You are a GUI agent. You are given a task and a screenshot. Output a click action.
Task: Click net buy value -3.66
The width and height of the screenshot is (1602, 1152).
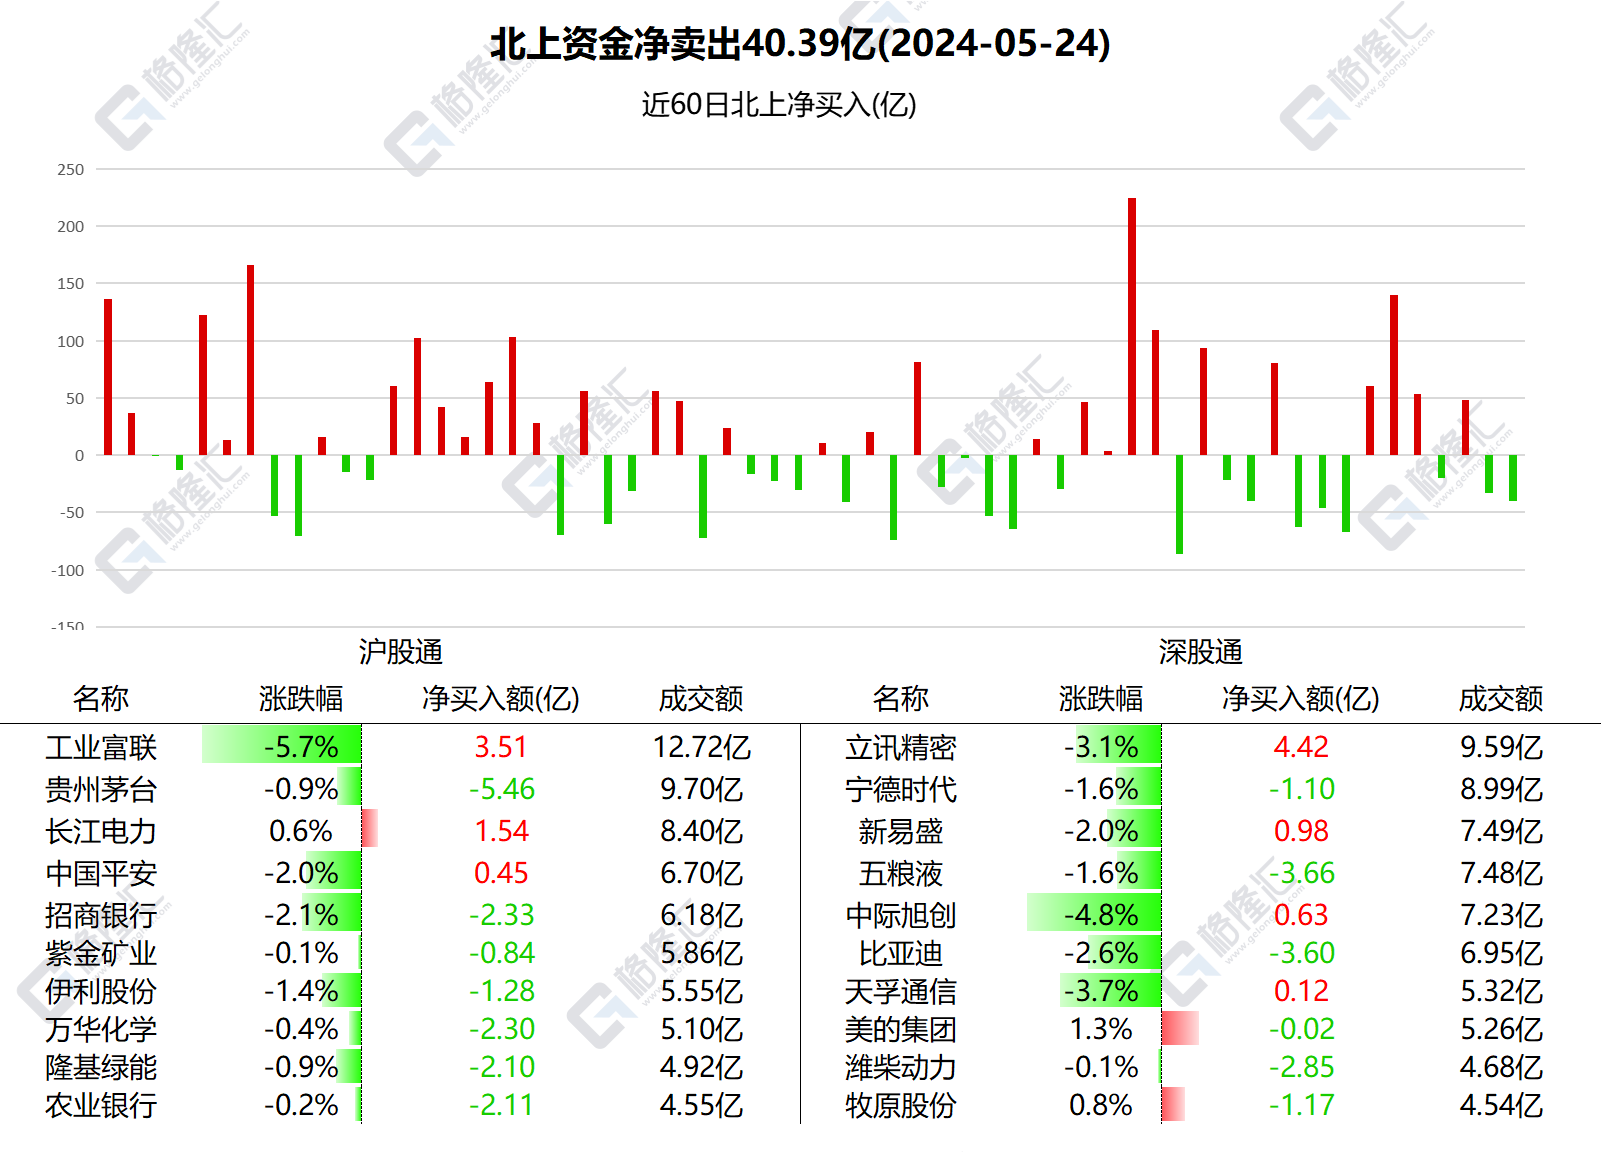(x=1301, y=873)
